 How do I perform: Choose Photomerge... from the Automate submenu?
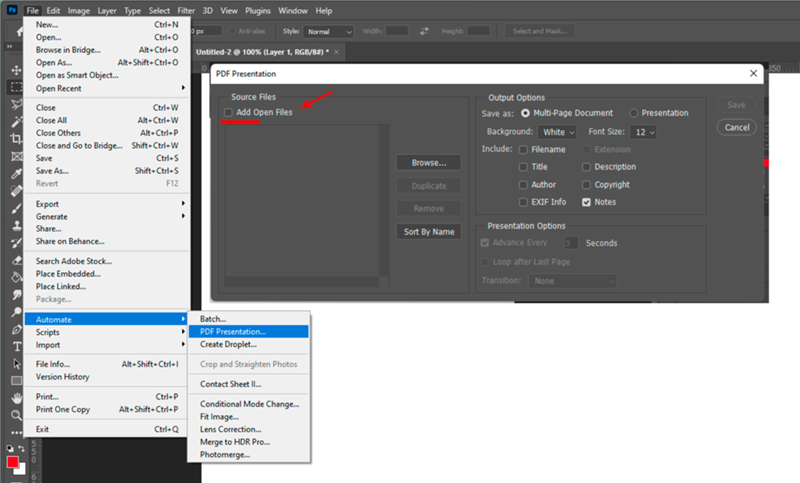pyautogui.click(x=248, y=454)
